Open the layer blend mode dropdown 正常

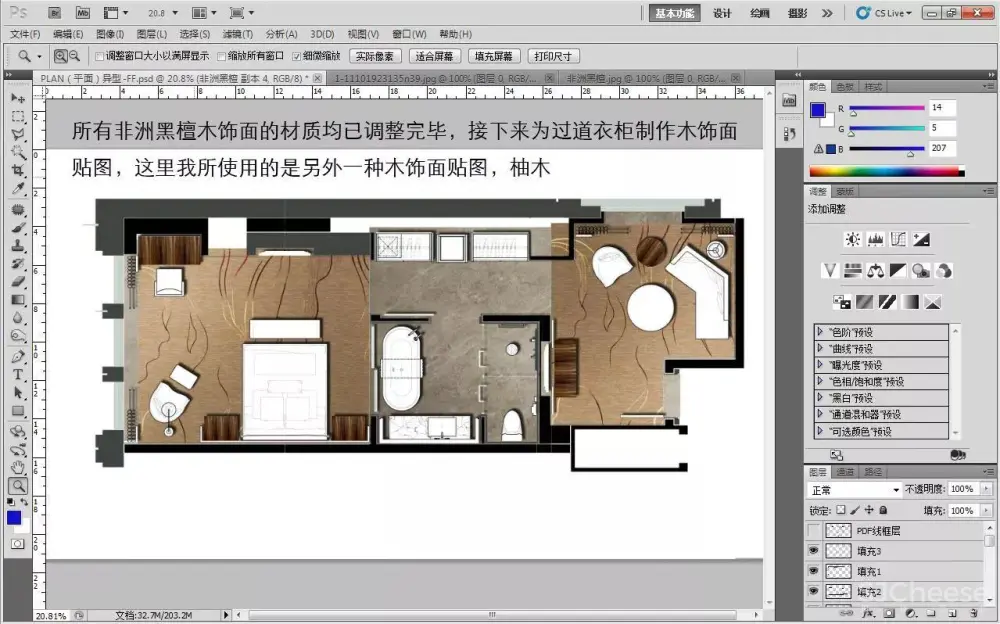point(855,490)
